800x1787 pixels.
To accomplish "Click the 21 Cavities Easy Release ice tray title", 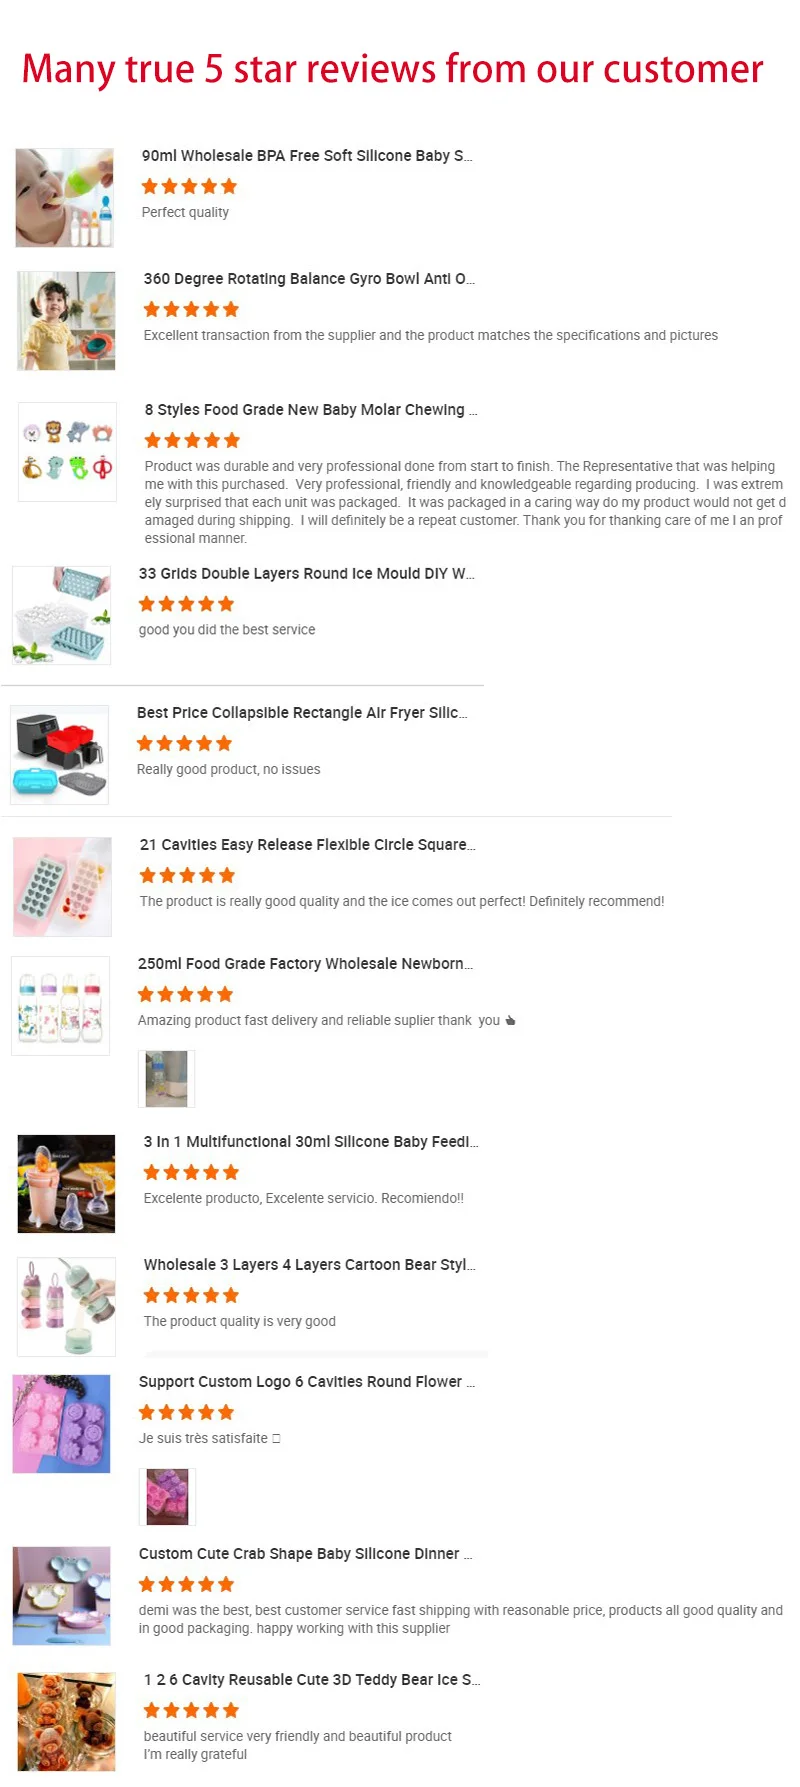I will point(307,845).
